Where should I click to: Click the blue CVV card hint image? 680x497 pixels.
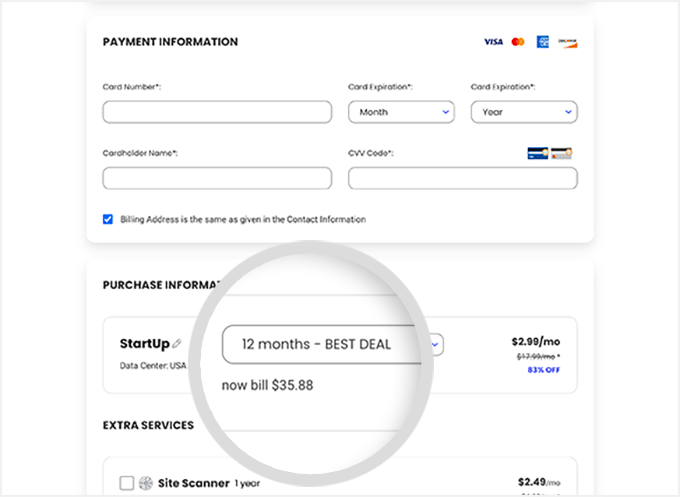(537, 153)
